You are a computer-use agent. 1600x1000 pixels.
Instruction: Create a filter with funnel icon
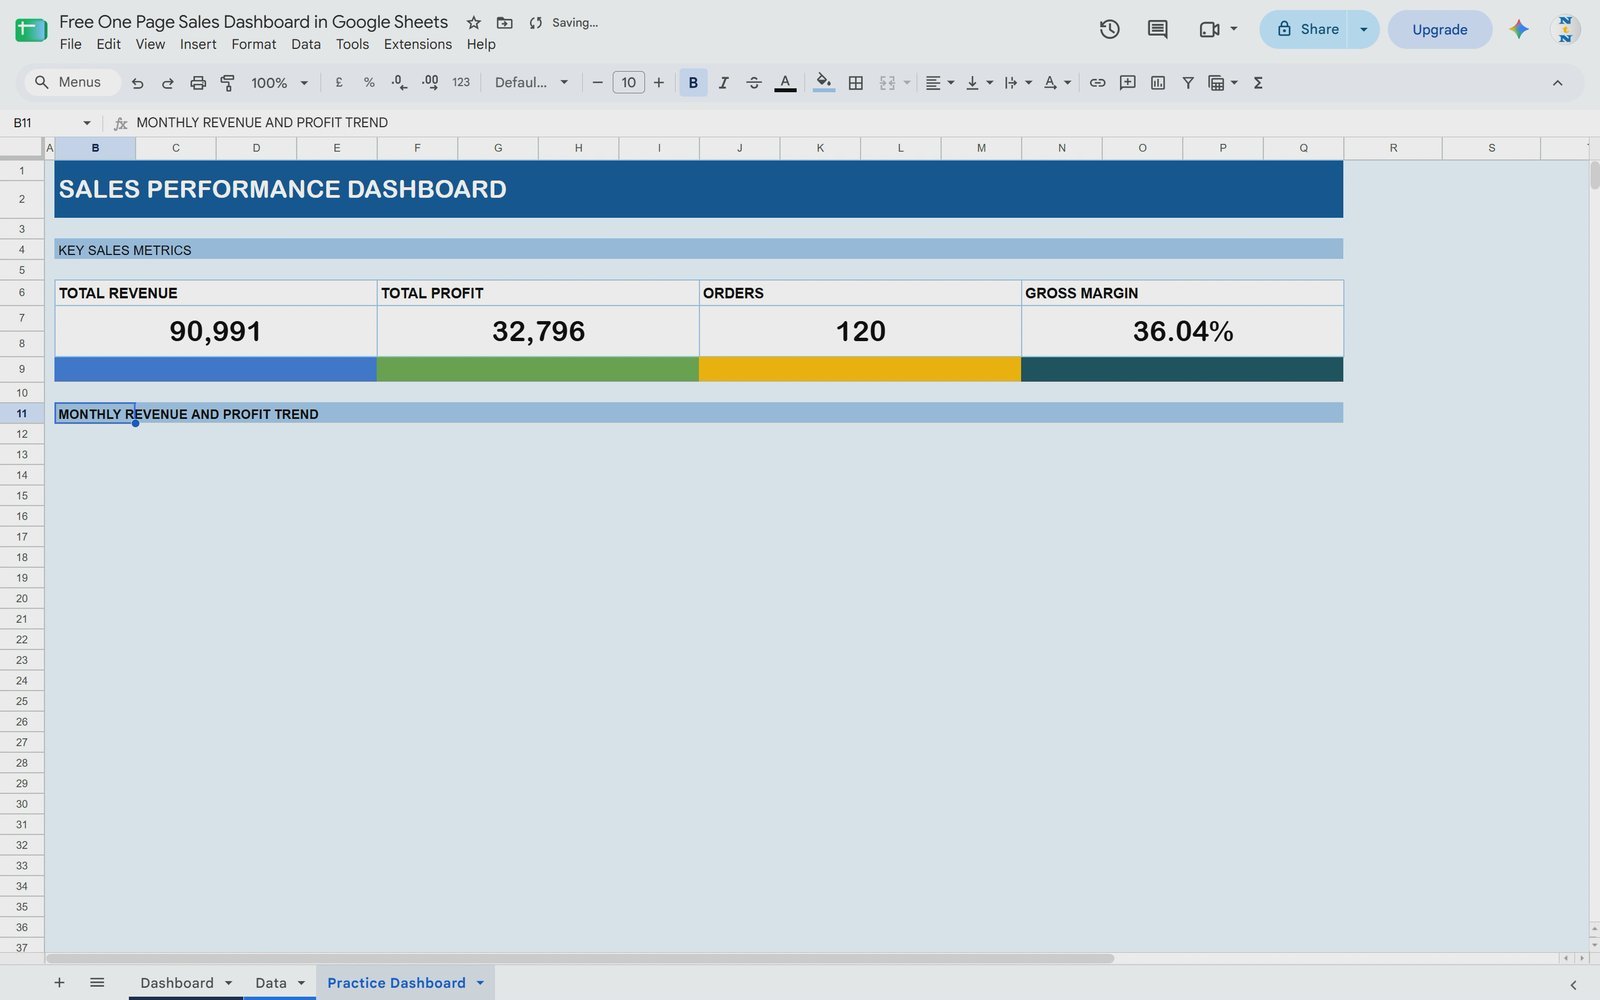click(1188, 83)
